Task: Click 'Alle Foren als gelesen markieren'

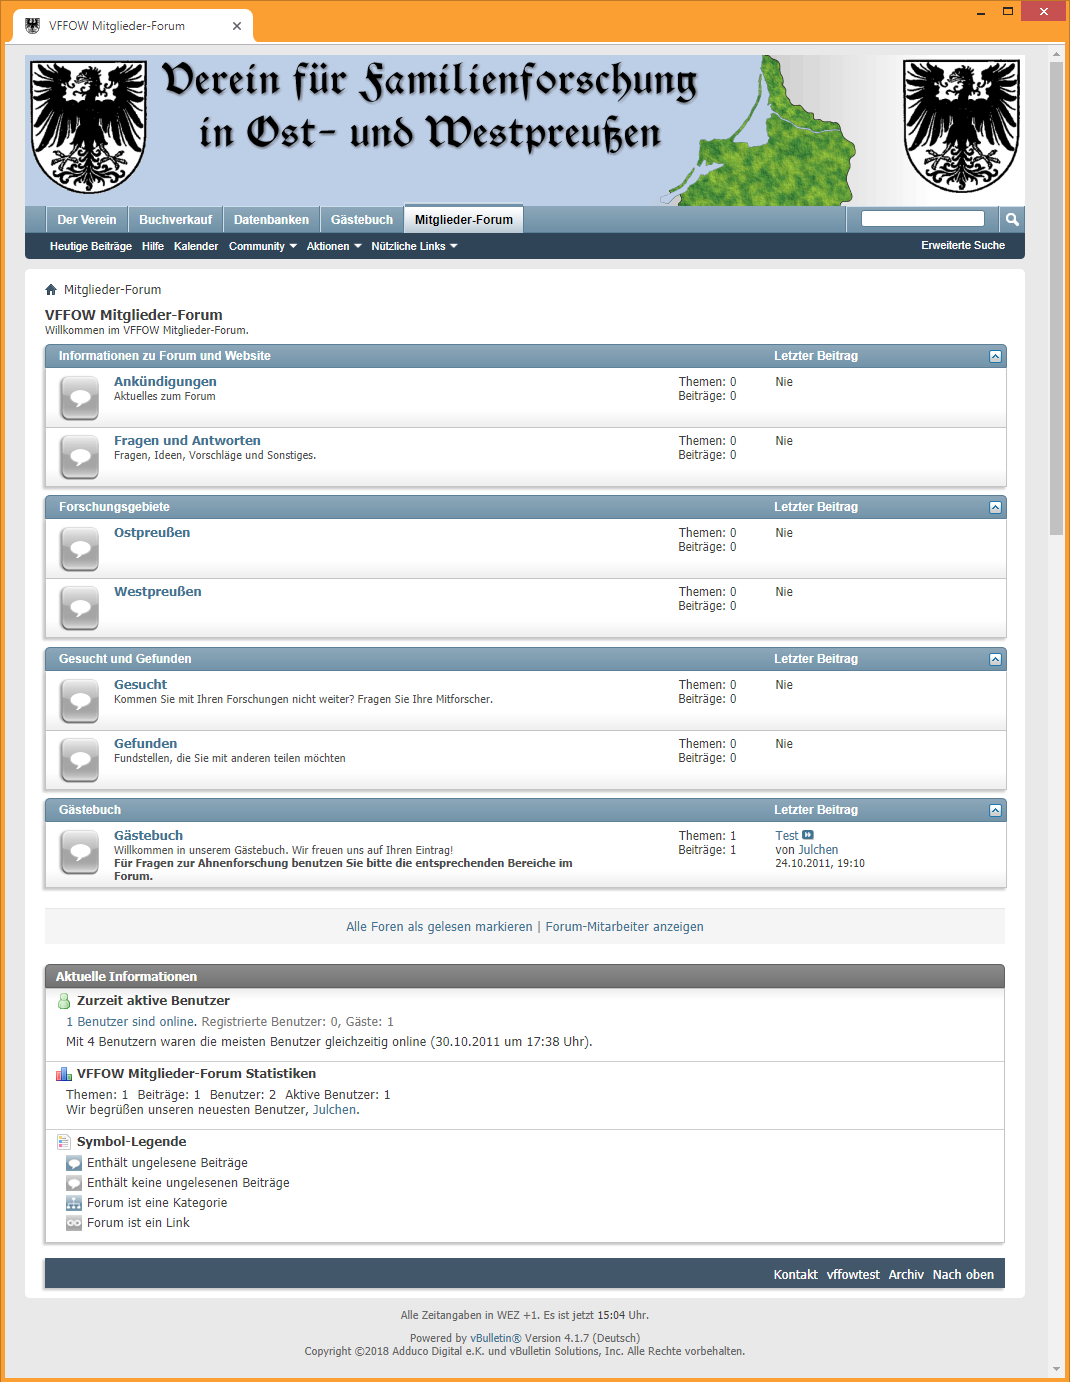Action: (438, 926)
